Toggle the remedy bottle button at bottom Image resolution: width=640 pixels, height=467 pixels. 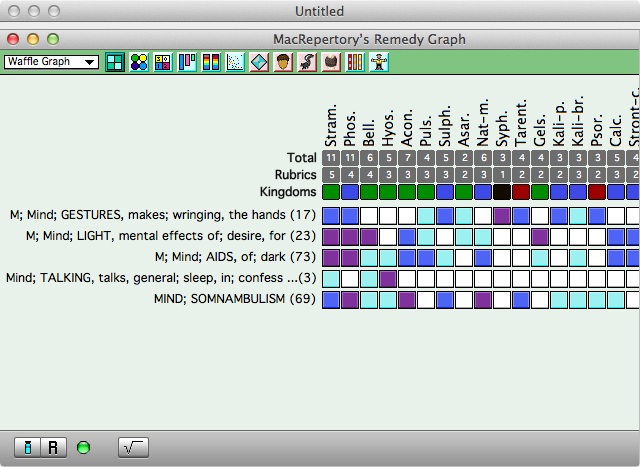pyautogui.click(x=28, y=447)
